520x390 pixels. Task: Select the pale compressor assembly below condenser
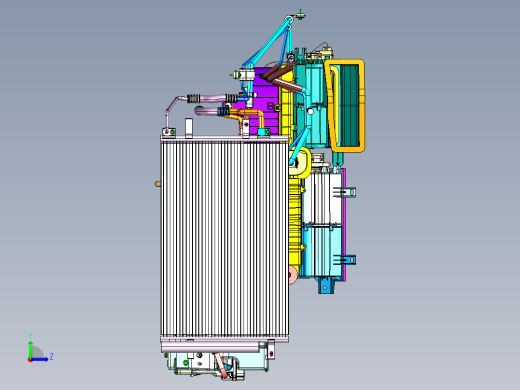(x=217, y=366)
